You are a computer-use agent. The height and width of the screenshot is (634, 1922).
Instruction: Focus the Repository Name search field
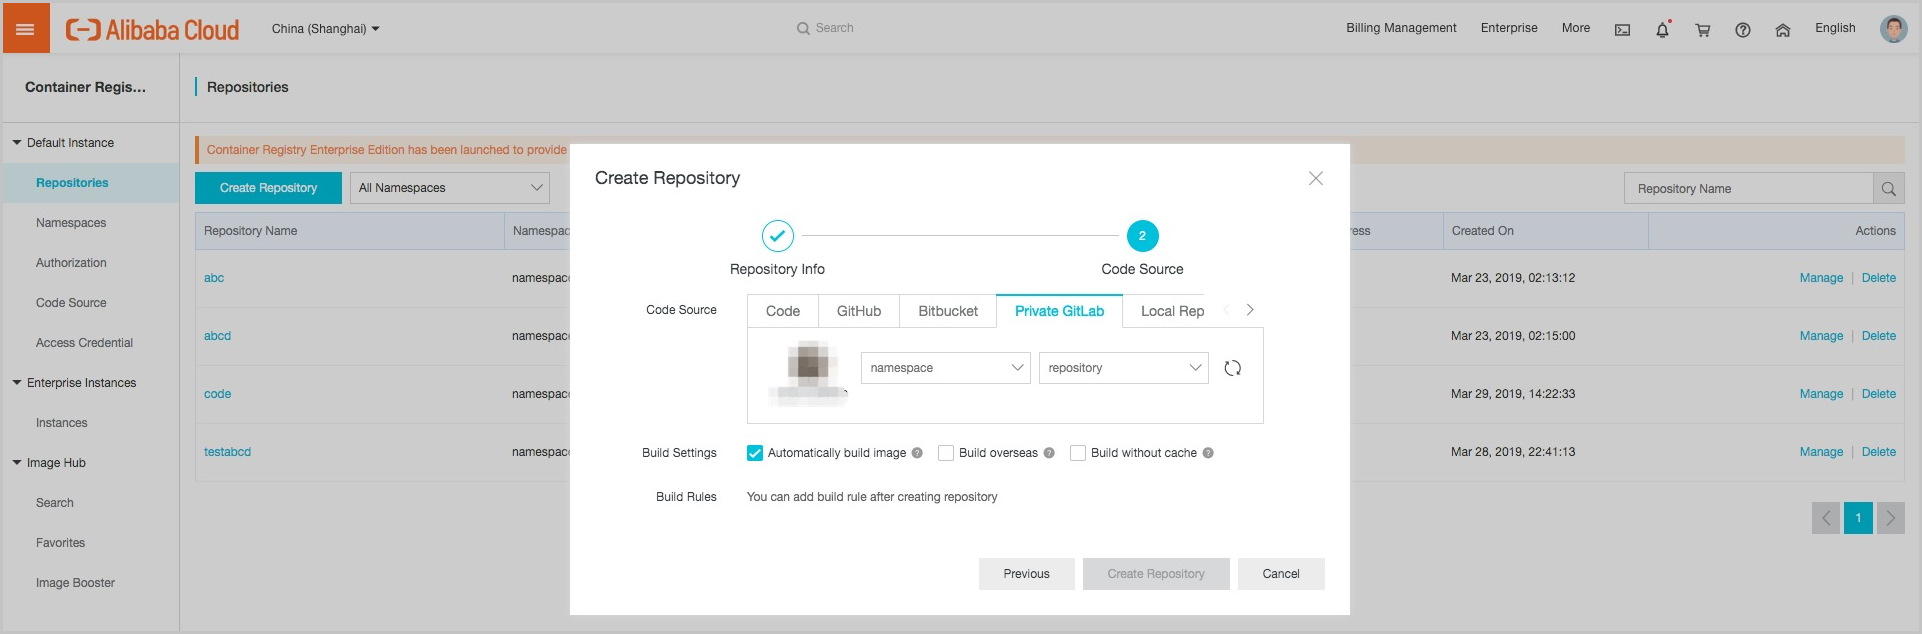tap(1748, 188)
